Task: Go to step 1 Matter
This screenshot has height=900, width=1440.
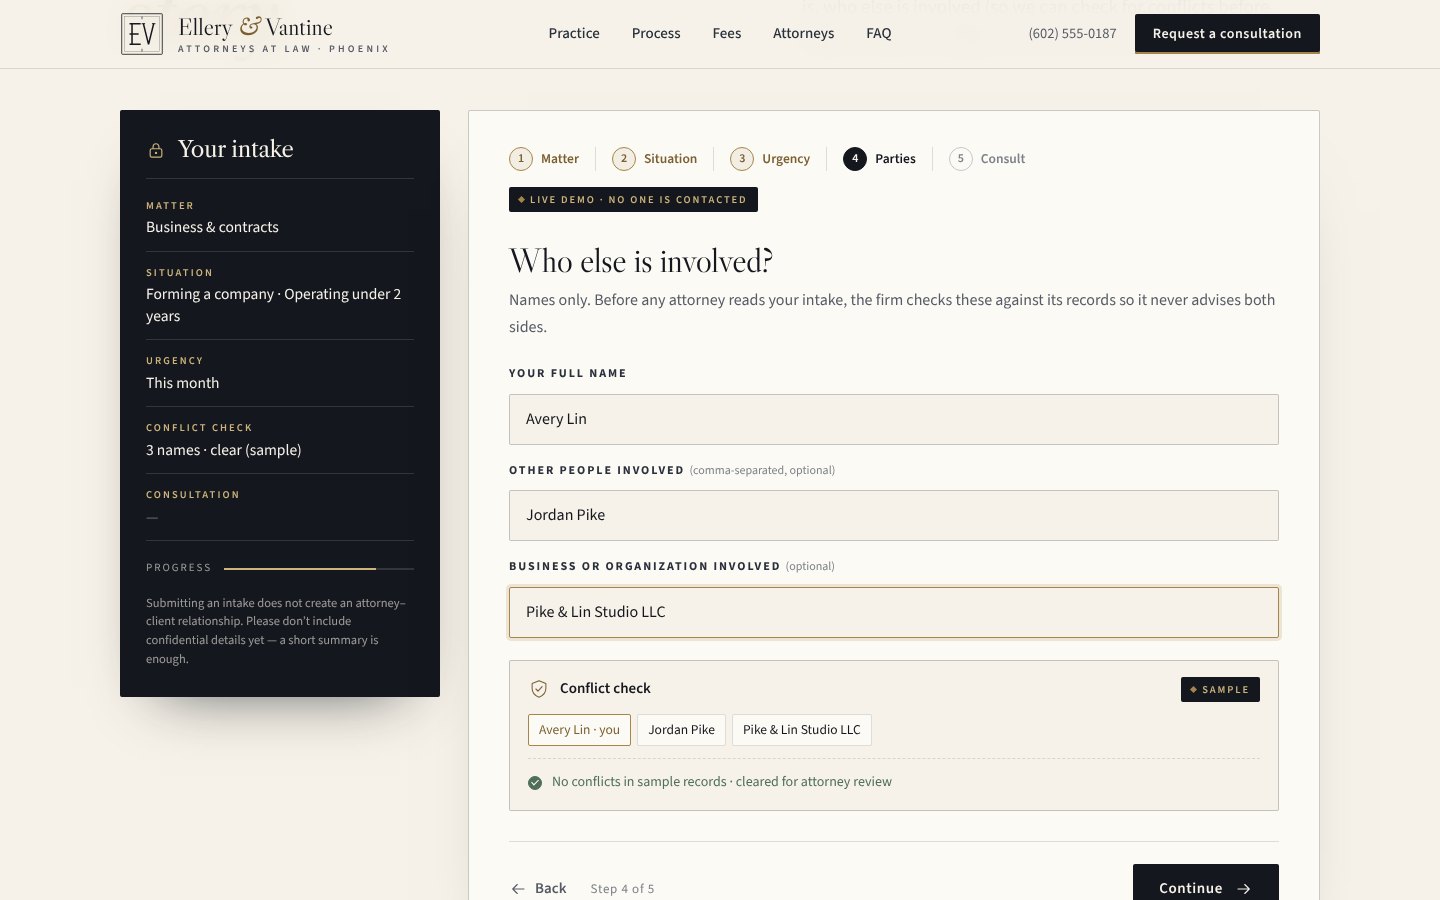Action: coord(544,158)
